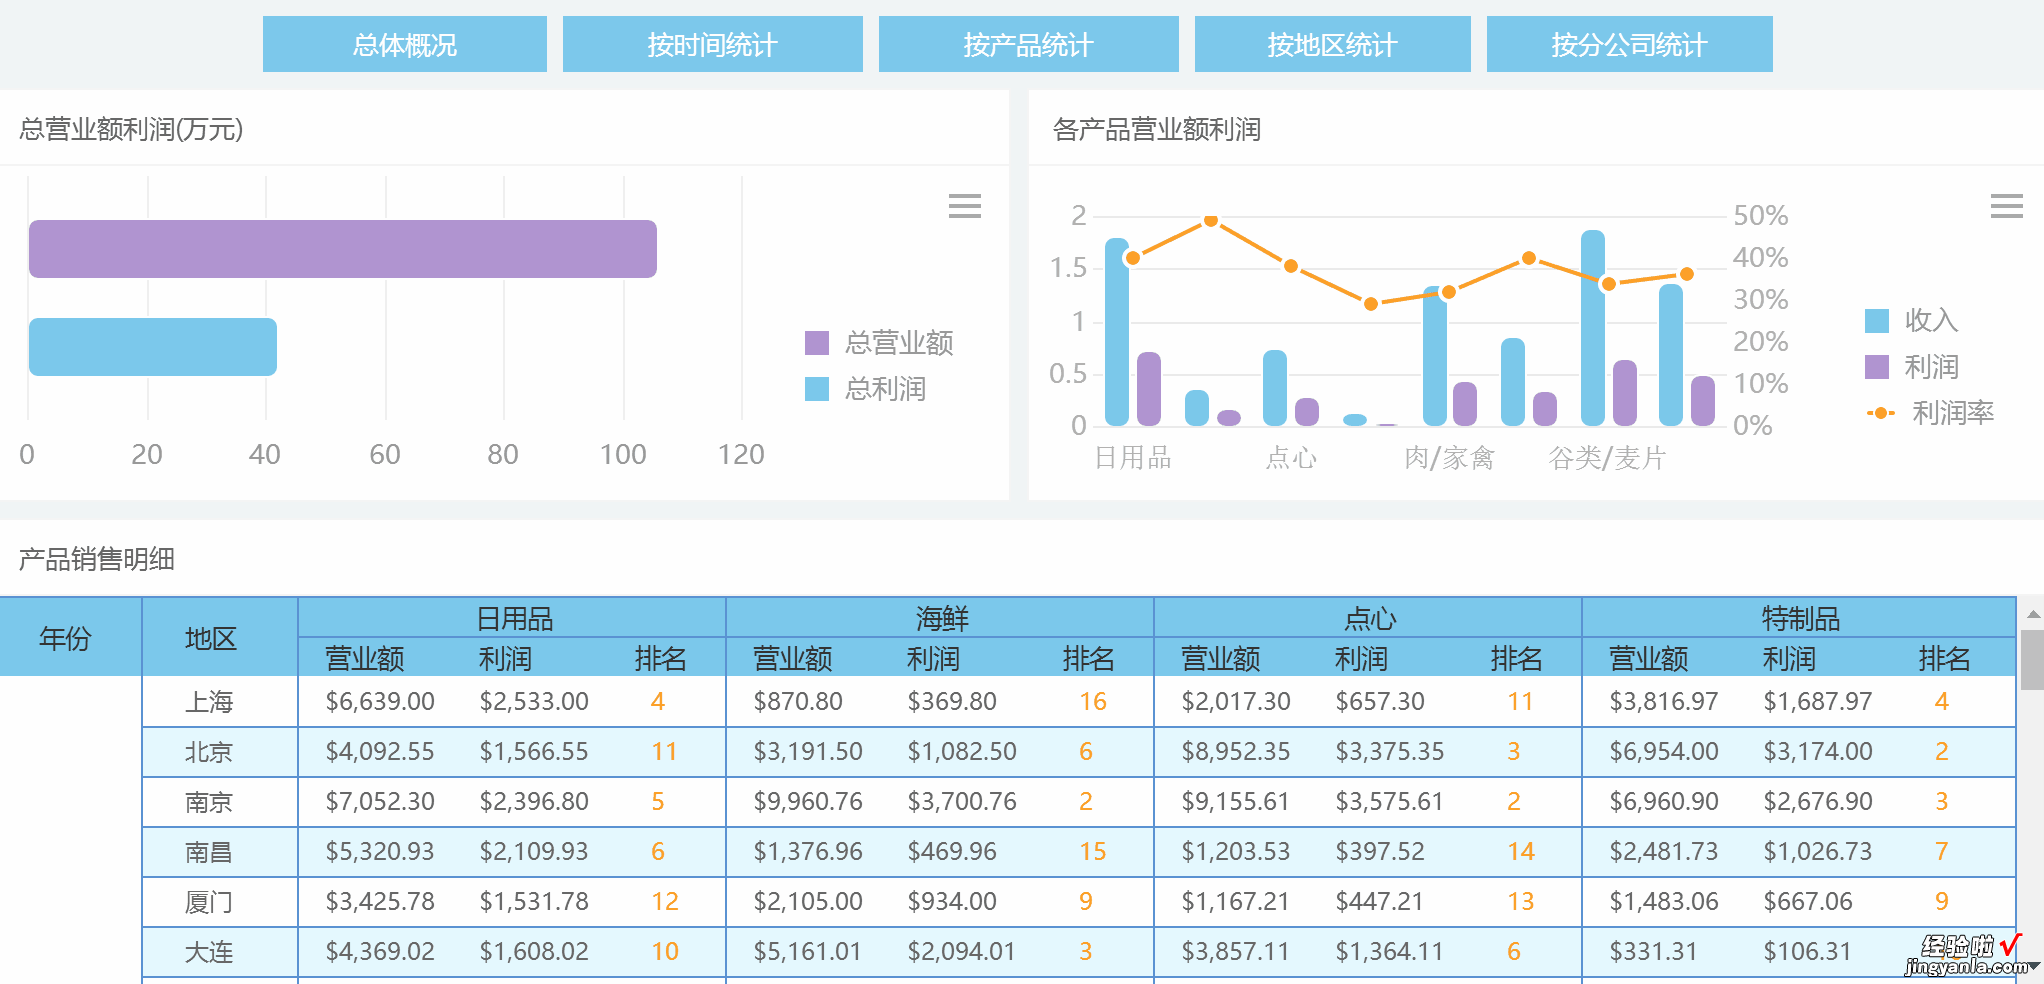Click the 总营业额利润(万元) chart title

click(131, 129)
